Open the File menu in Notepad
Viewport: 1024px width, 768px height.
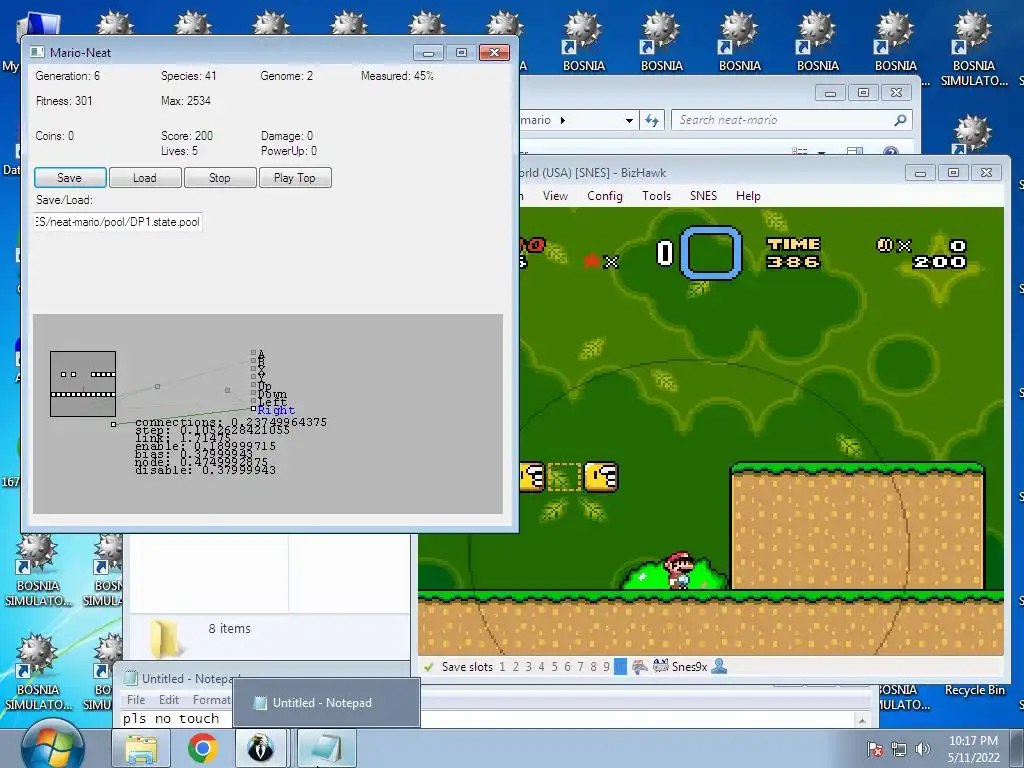(136, 699)
